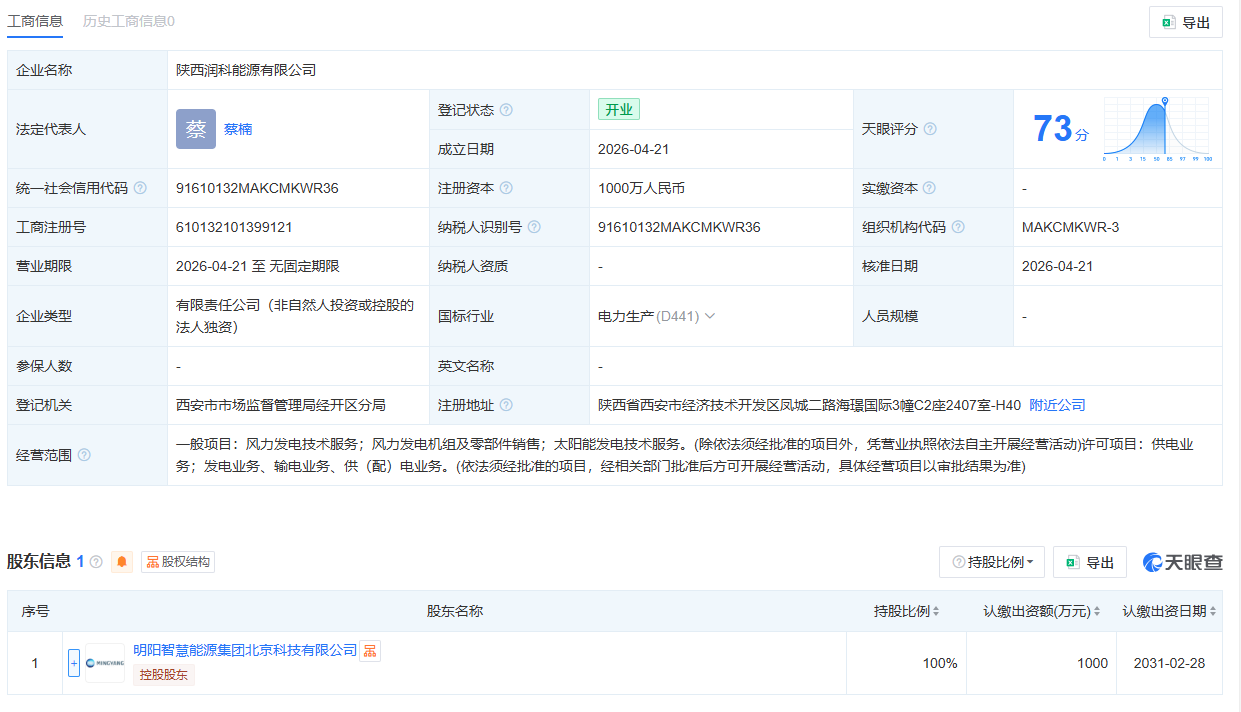Viewport: 1241px width, 712px height.
Task: Click help icon next to 登记状态
Action: tap(506, 110)
